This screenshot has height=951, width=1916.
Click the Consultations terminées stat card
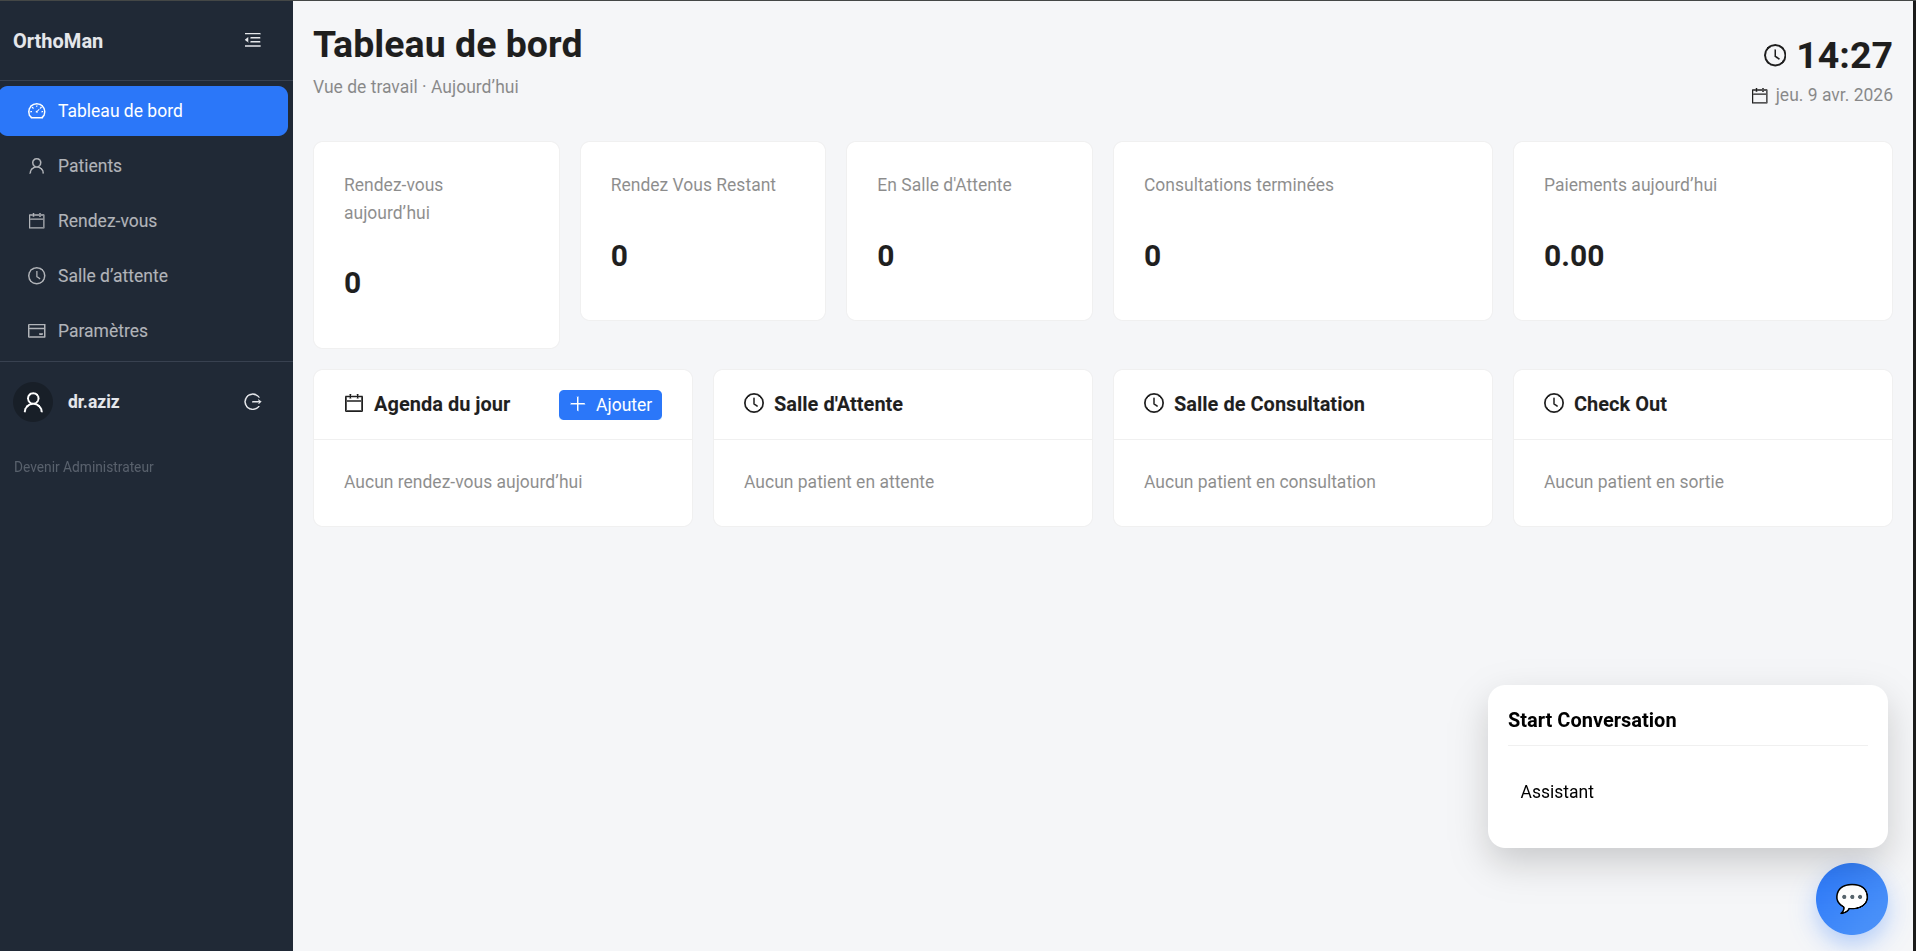click(1303, 231)
